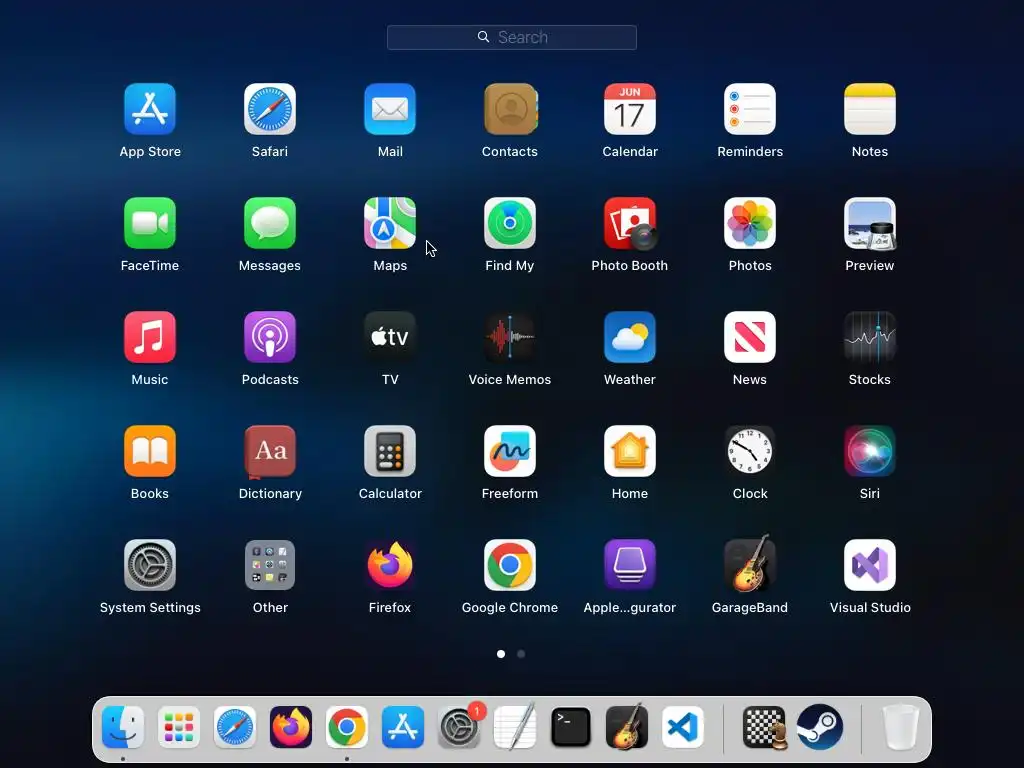Open Voice Memos
This screenshot has height=768, width=1024.
(x=510, y=337)
